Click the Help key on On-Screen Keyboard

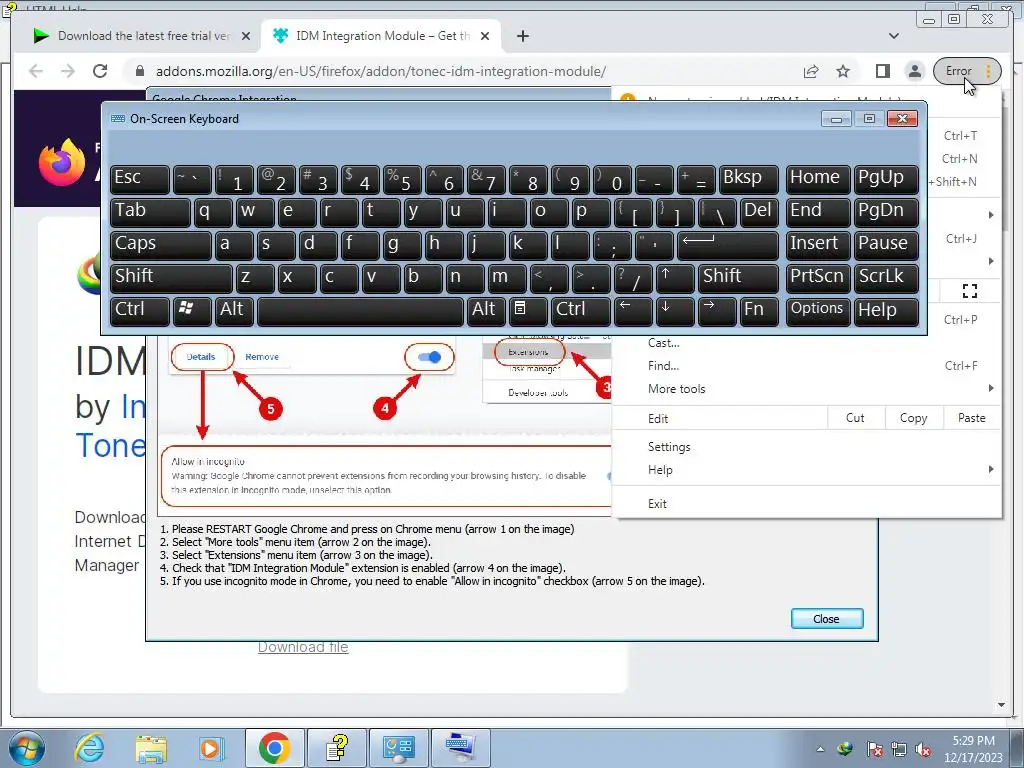[886, 310]
